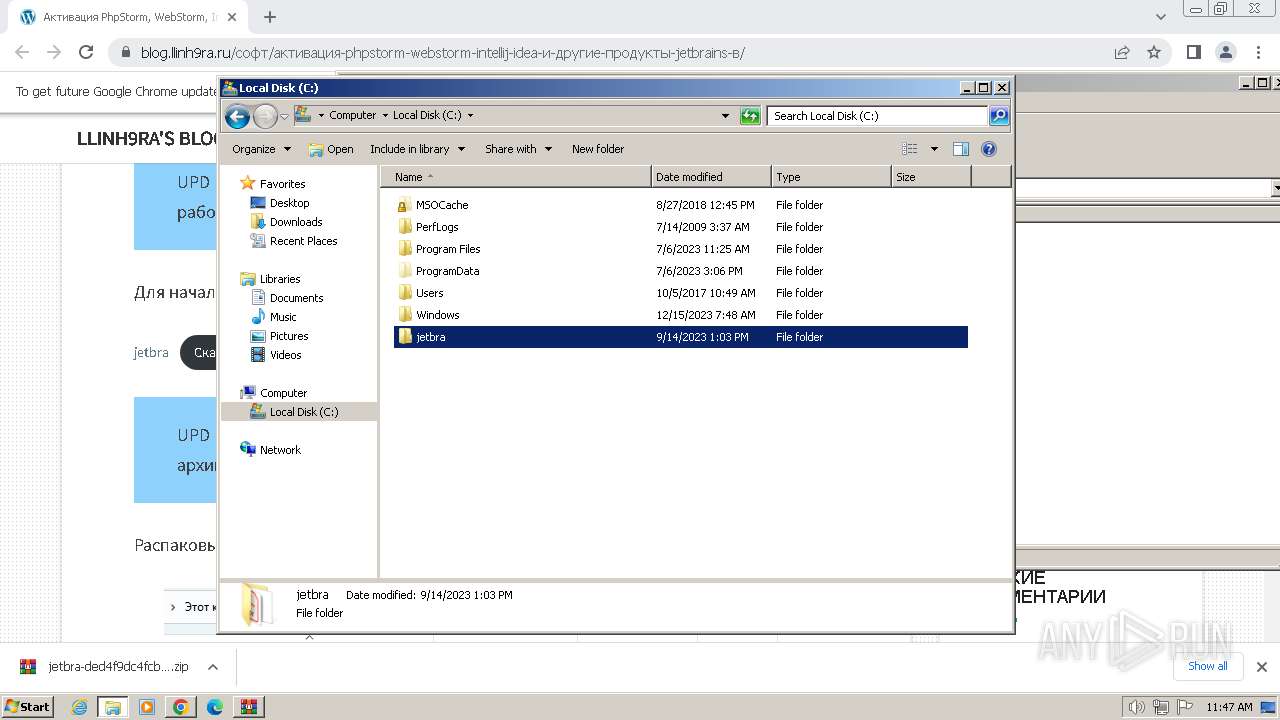
Task: Click the WinRAR taskbar button
Action: point(249,707)
